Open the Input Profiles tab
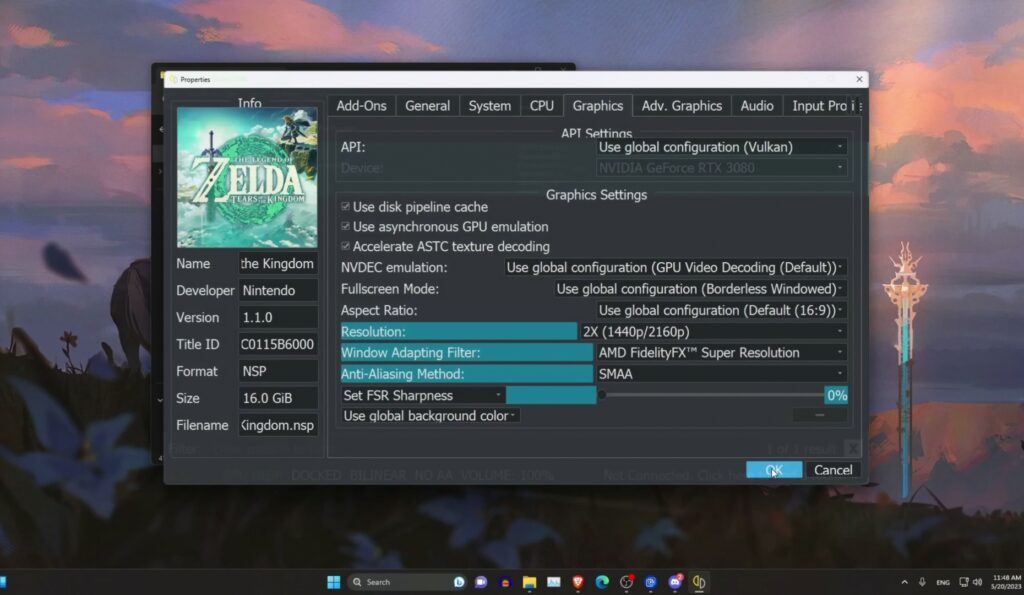 point(818,106)
